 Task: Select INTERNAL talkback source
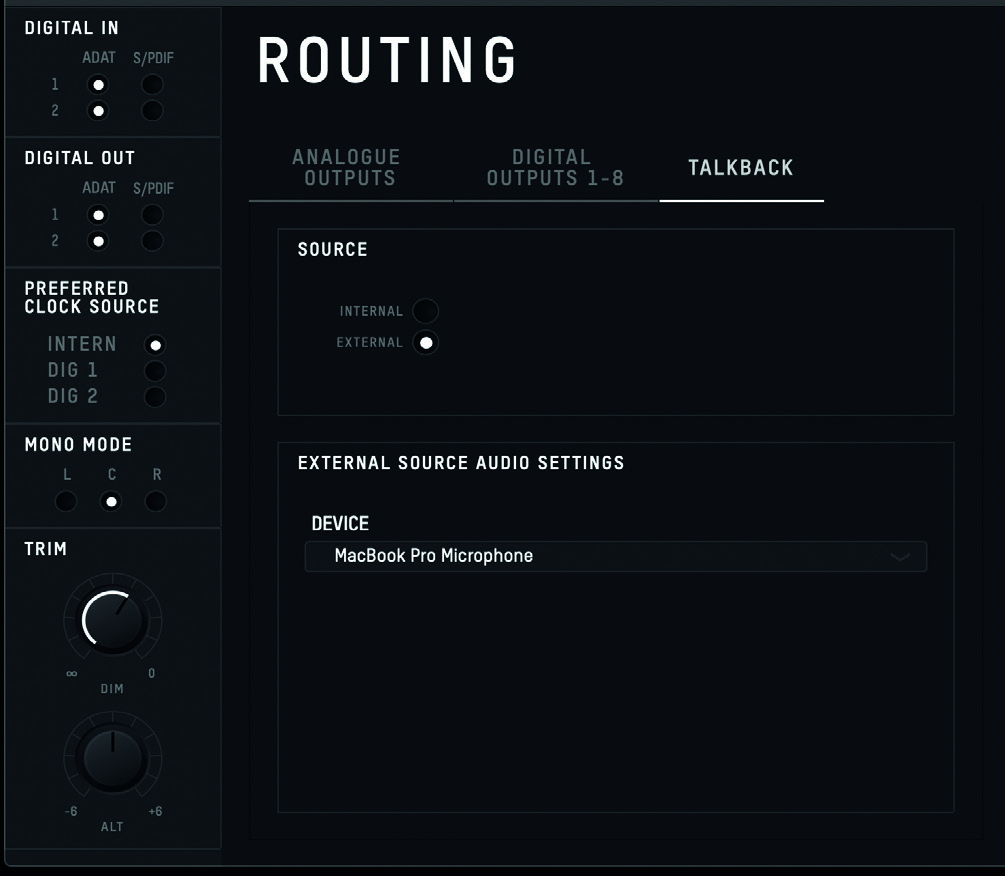pyautogui.click(x=426, y=311)
